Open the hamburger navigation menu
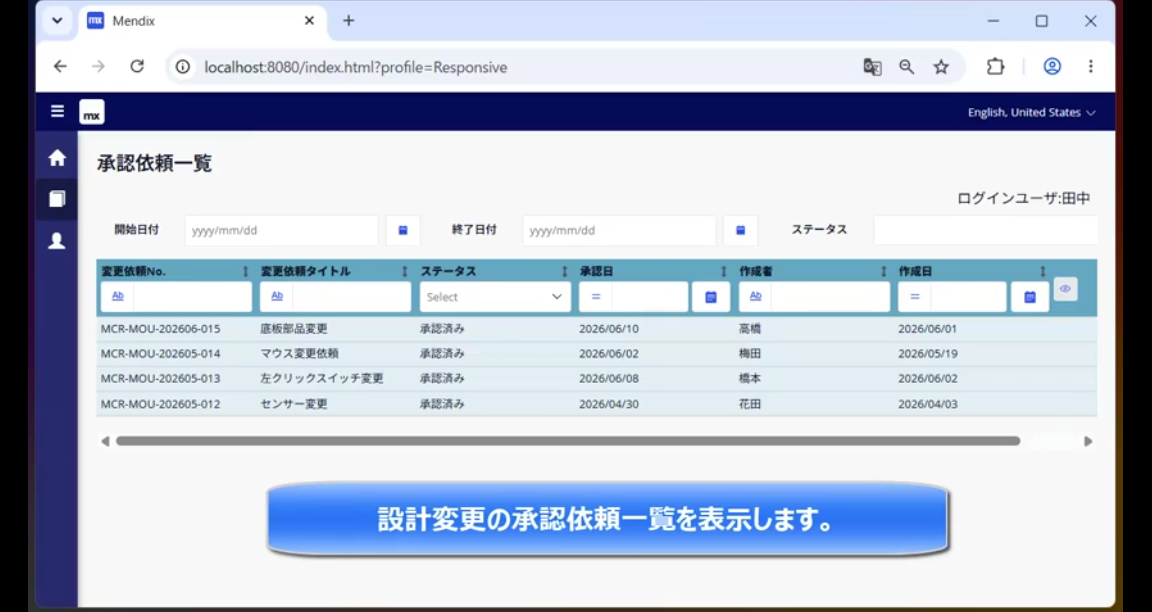The width and height of the screenshot is (1152, 612). coord(57,112)
